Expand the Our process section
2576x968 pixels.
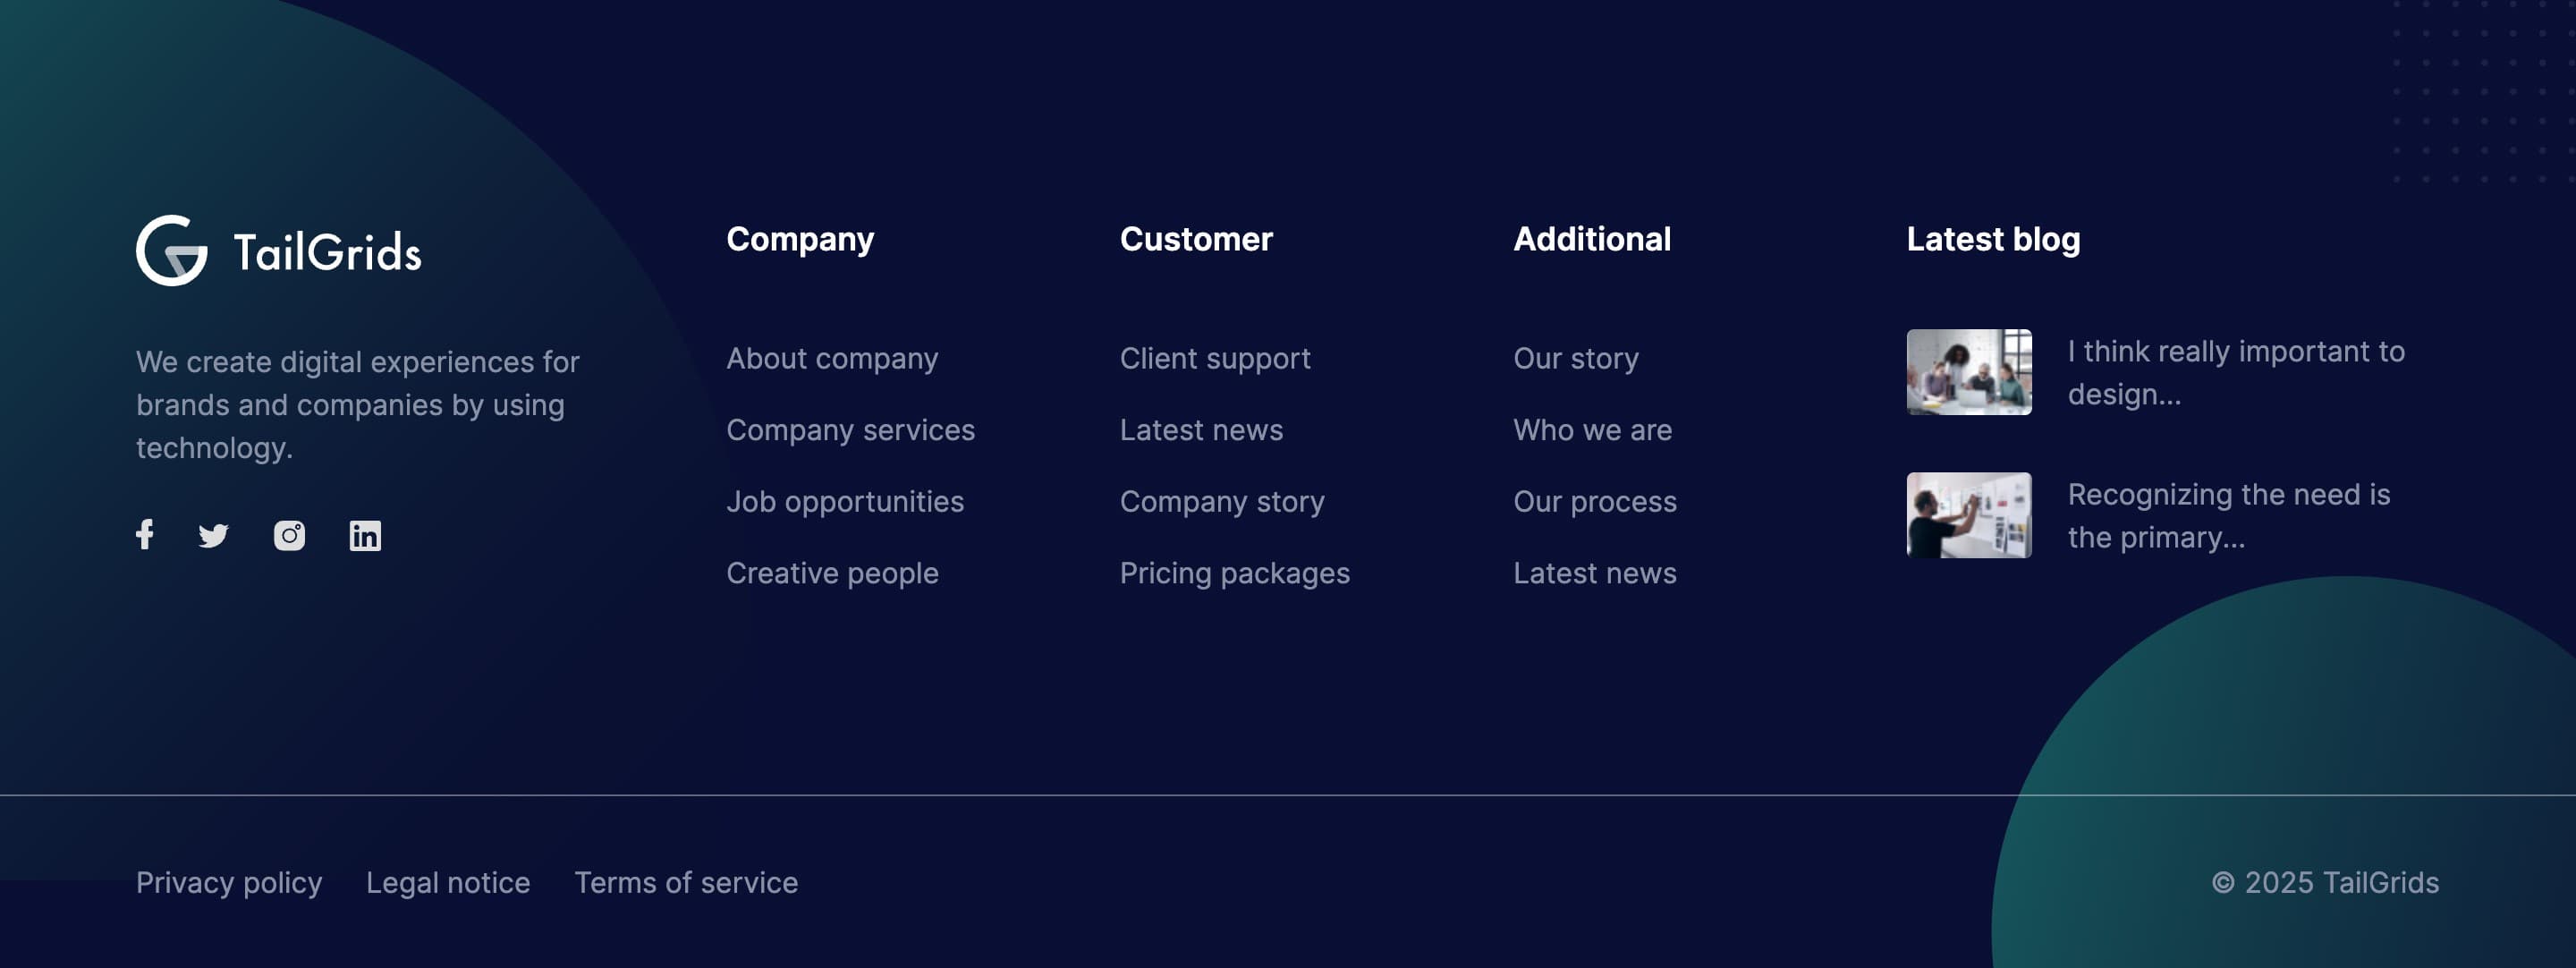tap(1594, 501)
